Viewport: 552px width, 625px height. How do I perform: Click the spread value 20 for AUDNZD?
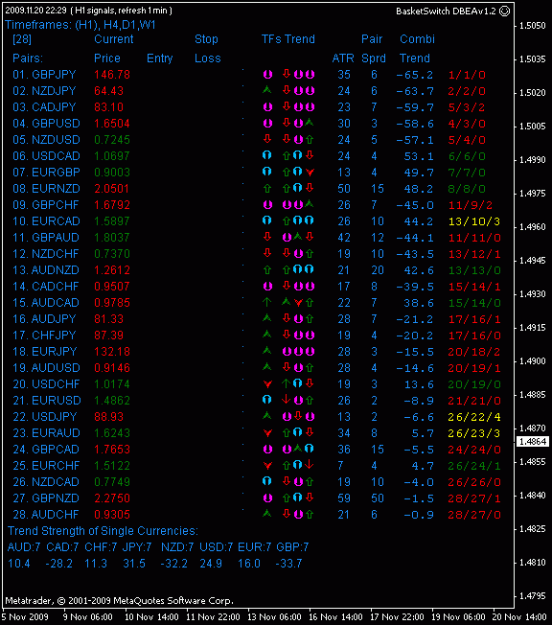pyautogui.click(x=377, y=270)
